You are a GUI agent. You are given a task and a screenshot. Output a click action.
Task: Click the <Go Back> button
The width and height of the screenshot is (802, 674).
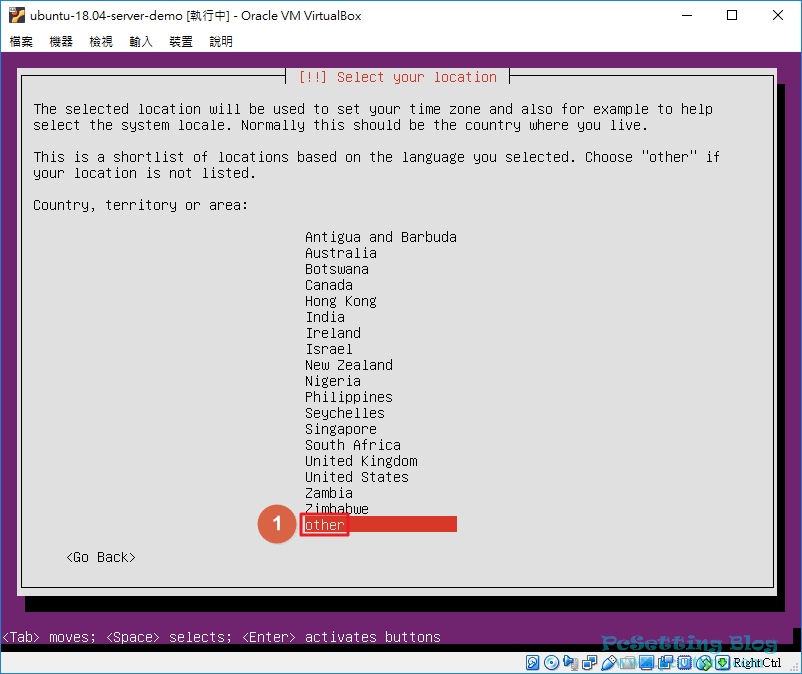pos(101,557)
